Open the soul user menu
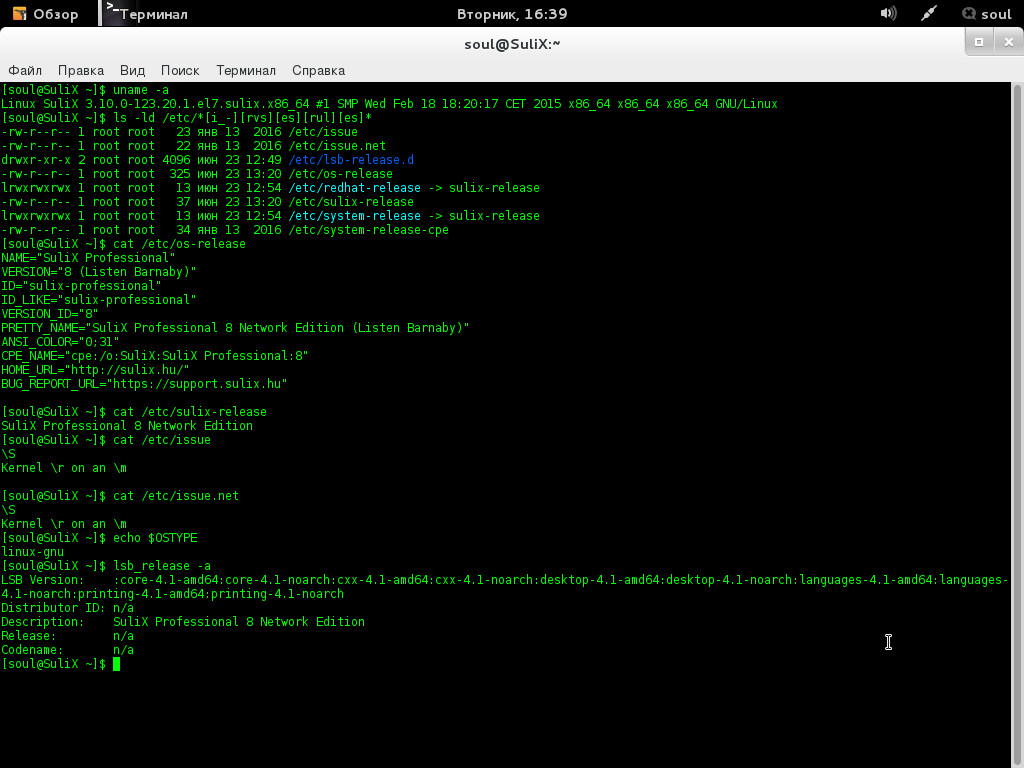The width and height of the screenshot is (1024, 768). (x=987, y=14)
